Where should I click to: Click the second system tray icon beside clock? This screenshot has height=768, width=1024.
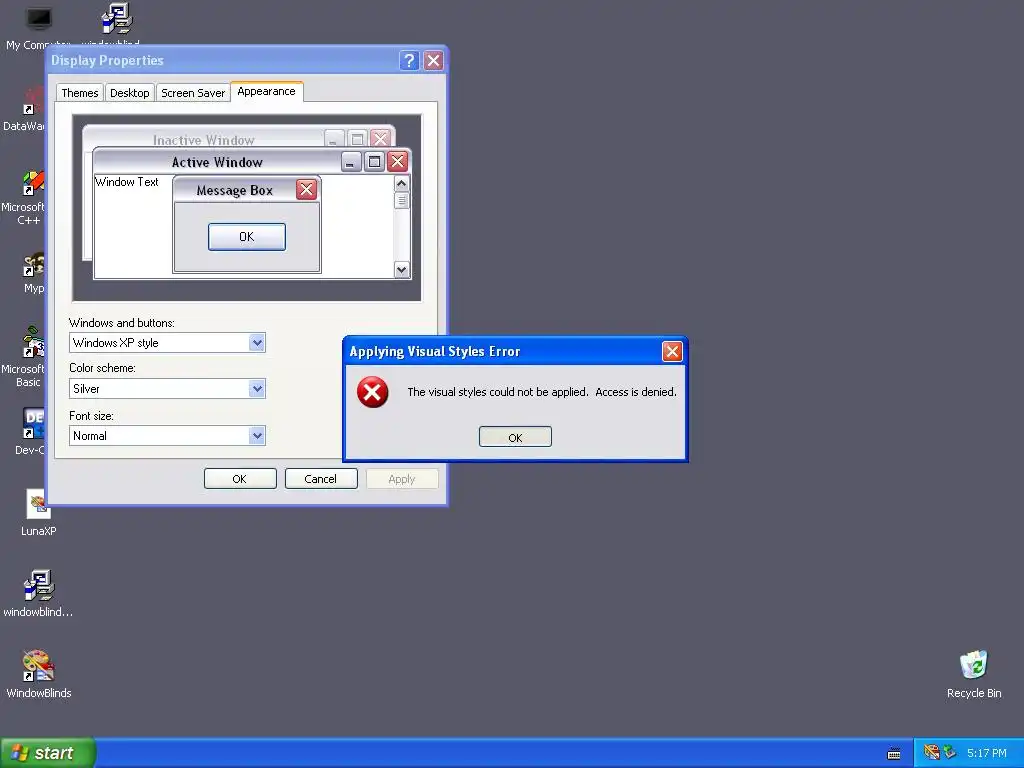coord(950,753)
